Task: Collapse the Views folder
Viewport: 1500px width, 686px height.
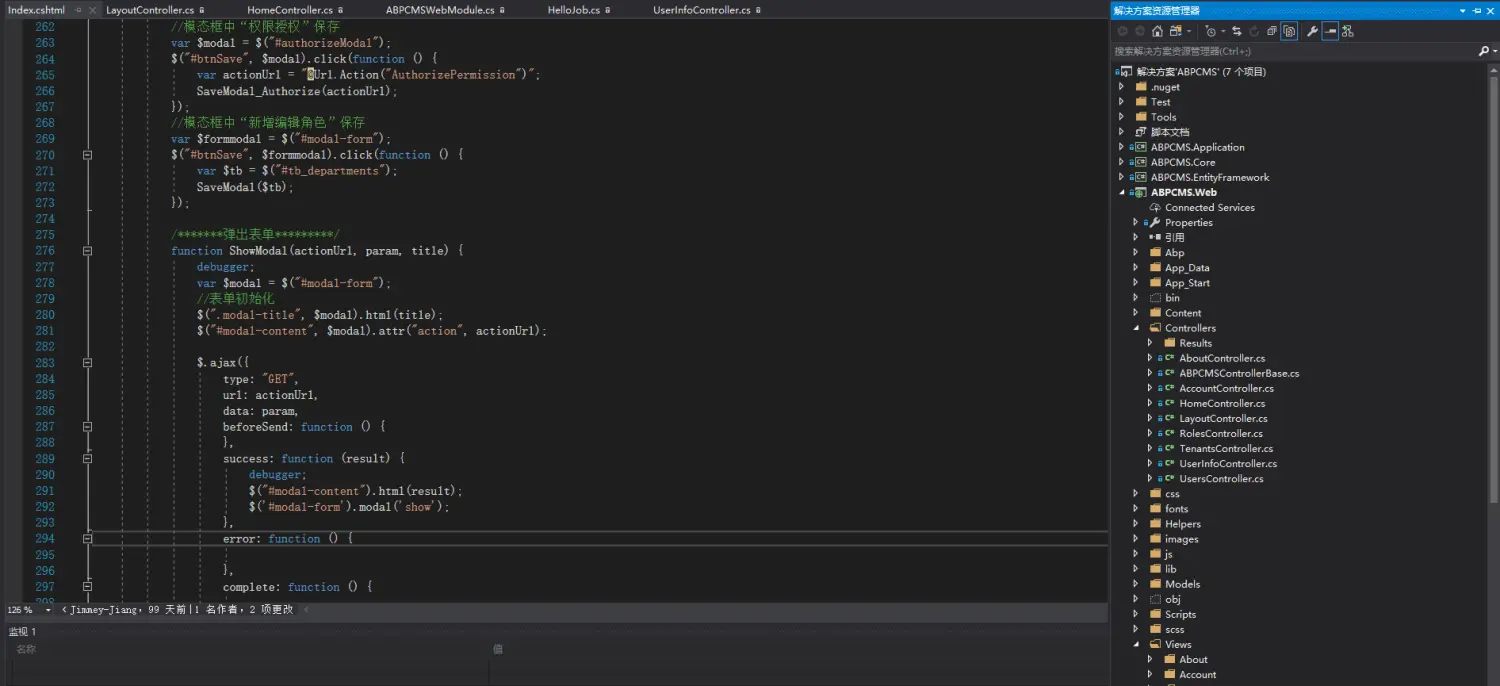Action: 1136,644
